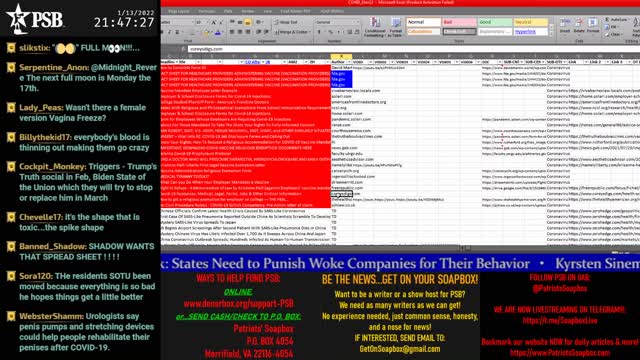Switch to the Page Layout ribbon tab

[179, 11]
